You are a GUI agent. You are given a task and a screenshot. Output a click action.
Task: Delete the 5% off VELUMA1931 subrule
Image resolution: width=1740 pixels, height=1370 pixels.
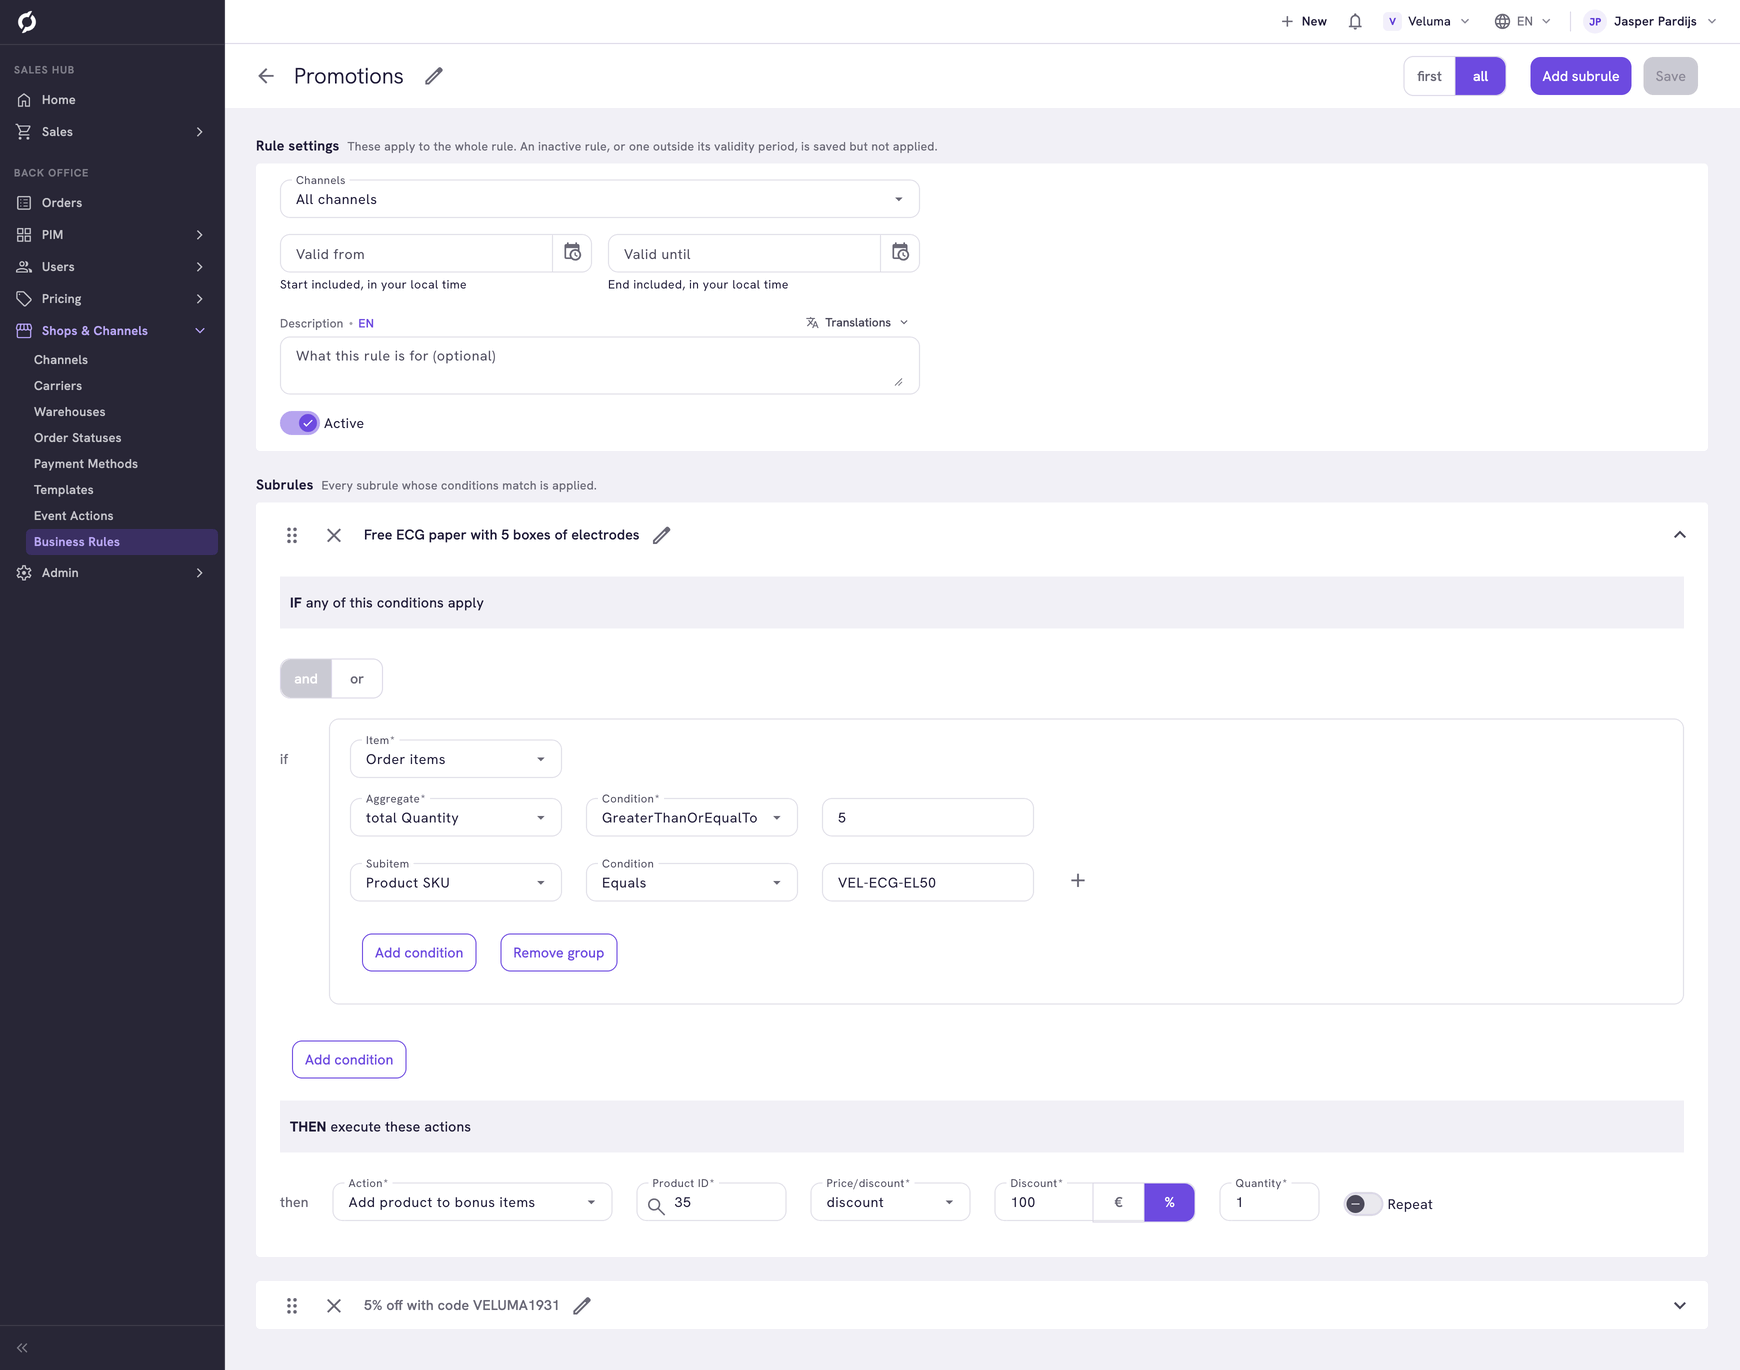tap(334, 1305)
